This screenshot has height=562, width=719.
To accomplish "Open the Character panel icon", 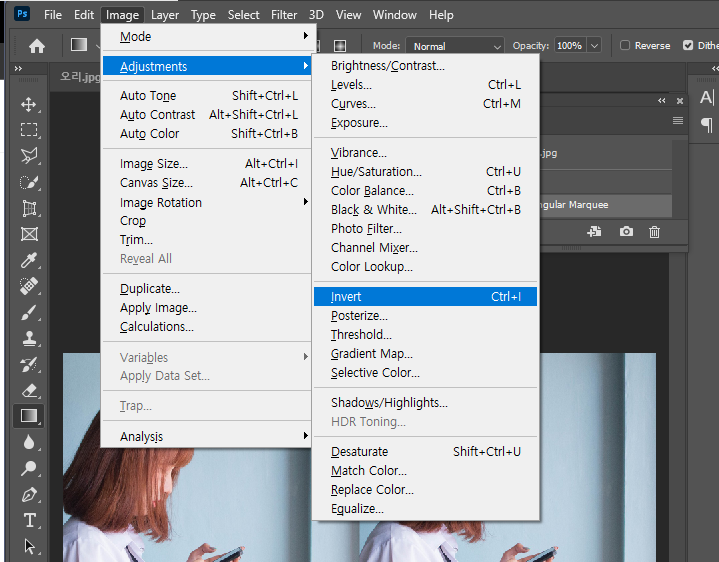I will [707, 97].
